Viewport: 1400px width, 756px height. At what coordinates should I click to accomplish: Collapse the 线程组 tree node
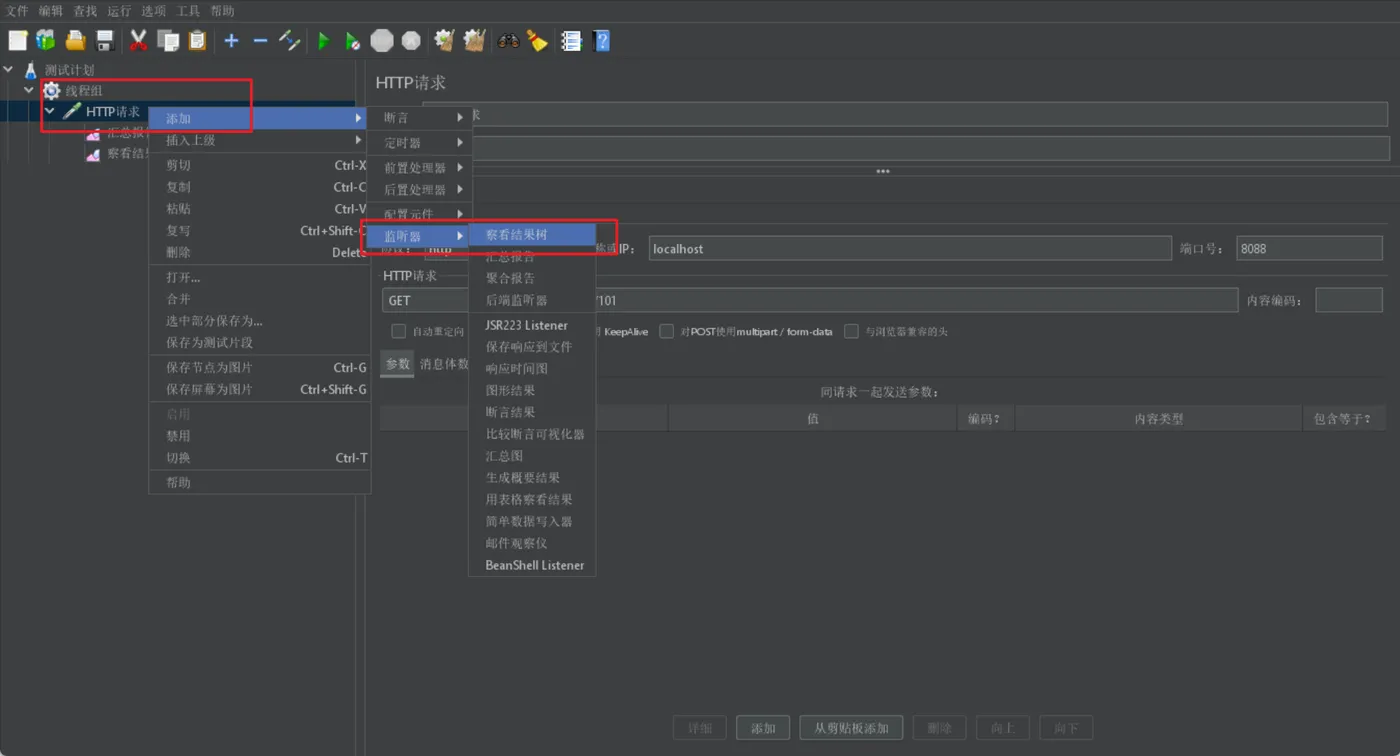[29, 91]
